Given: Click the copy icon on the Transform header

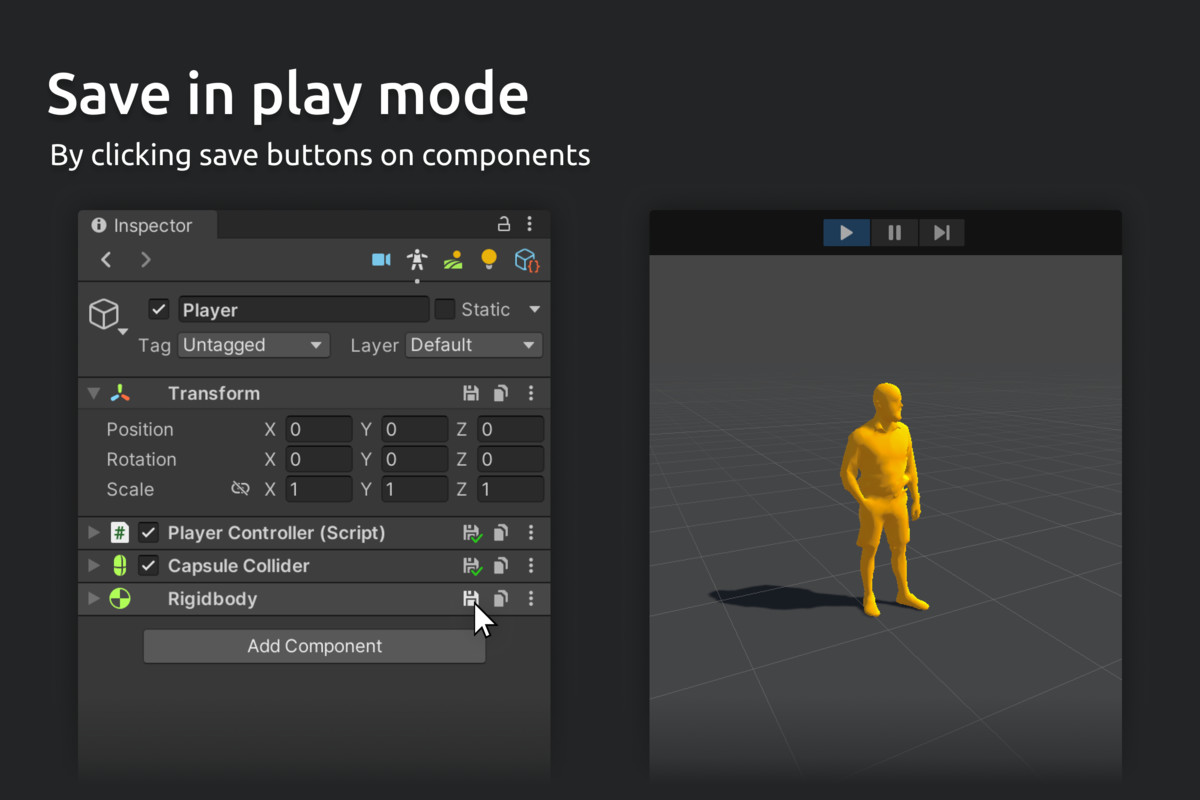Looking at the screenshot, I should (x=501, y=393).
